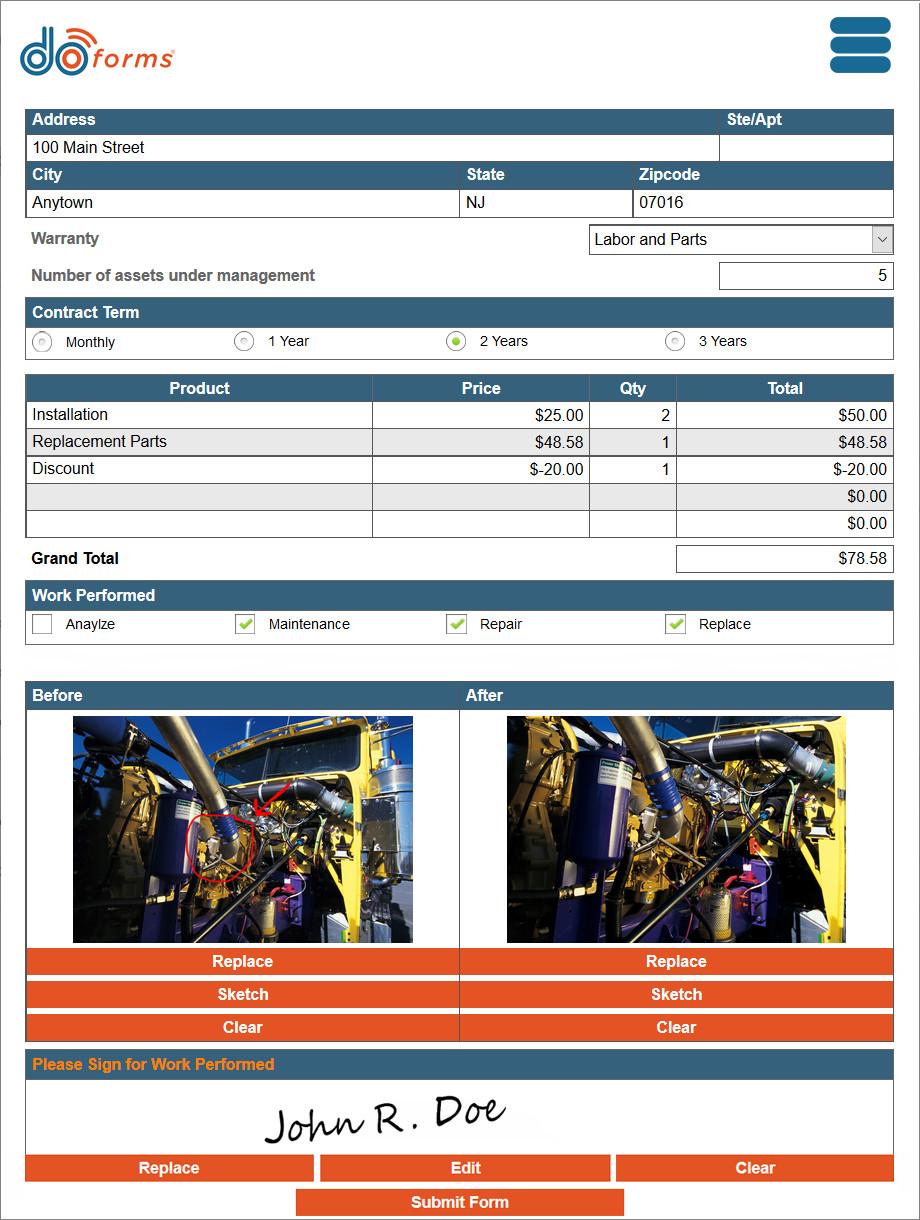Click the Grand Total field $78.58
920x1220 pixels.
click(x=784, y=559)
